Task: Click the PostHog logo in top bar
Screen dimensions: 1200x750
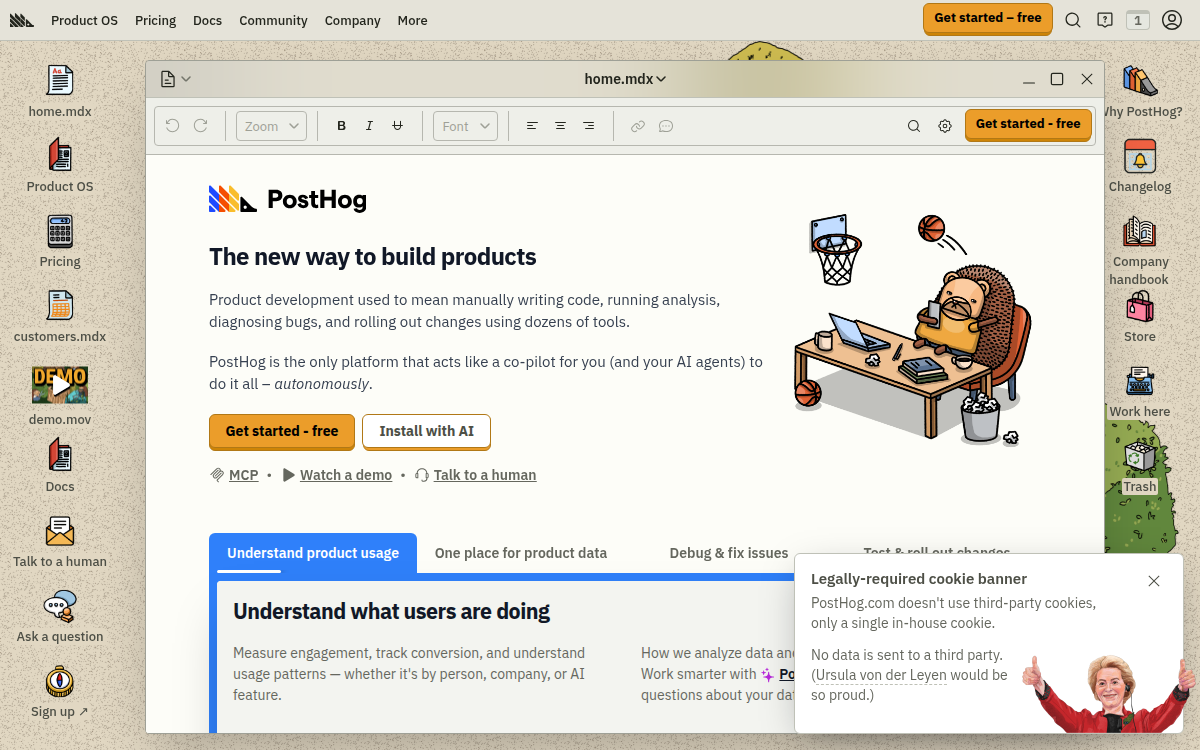Action: 21,20
